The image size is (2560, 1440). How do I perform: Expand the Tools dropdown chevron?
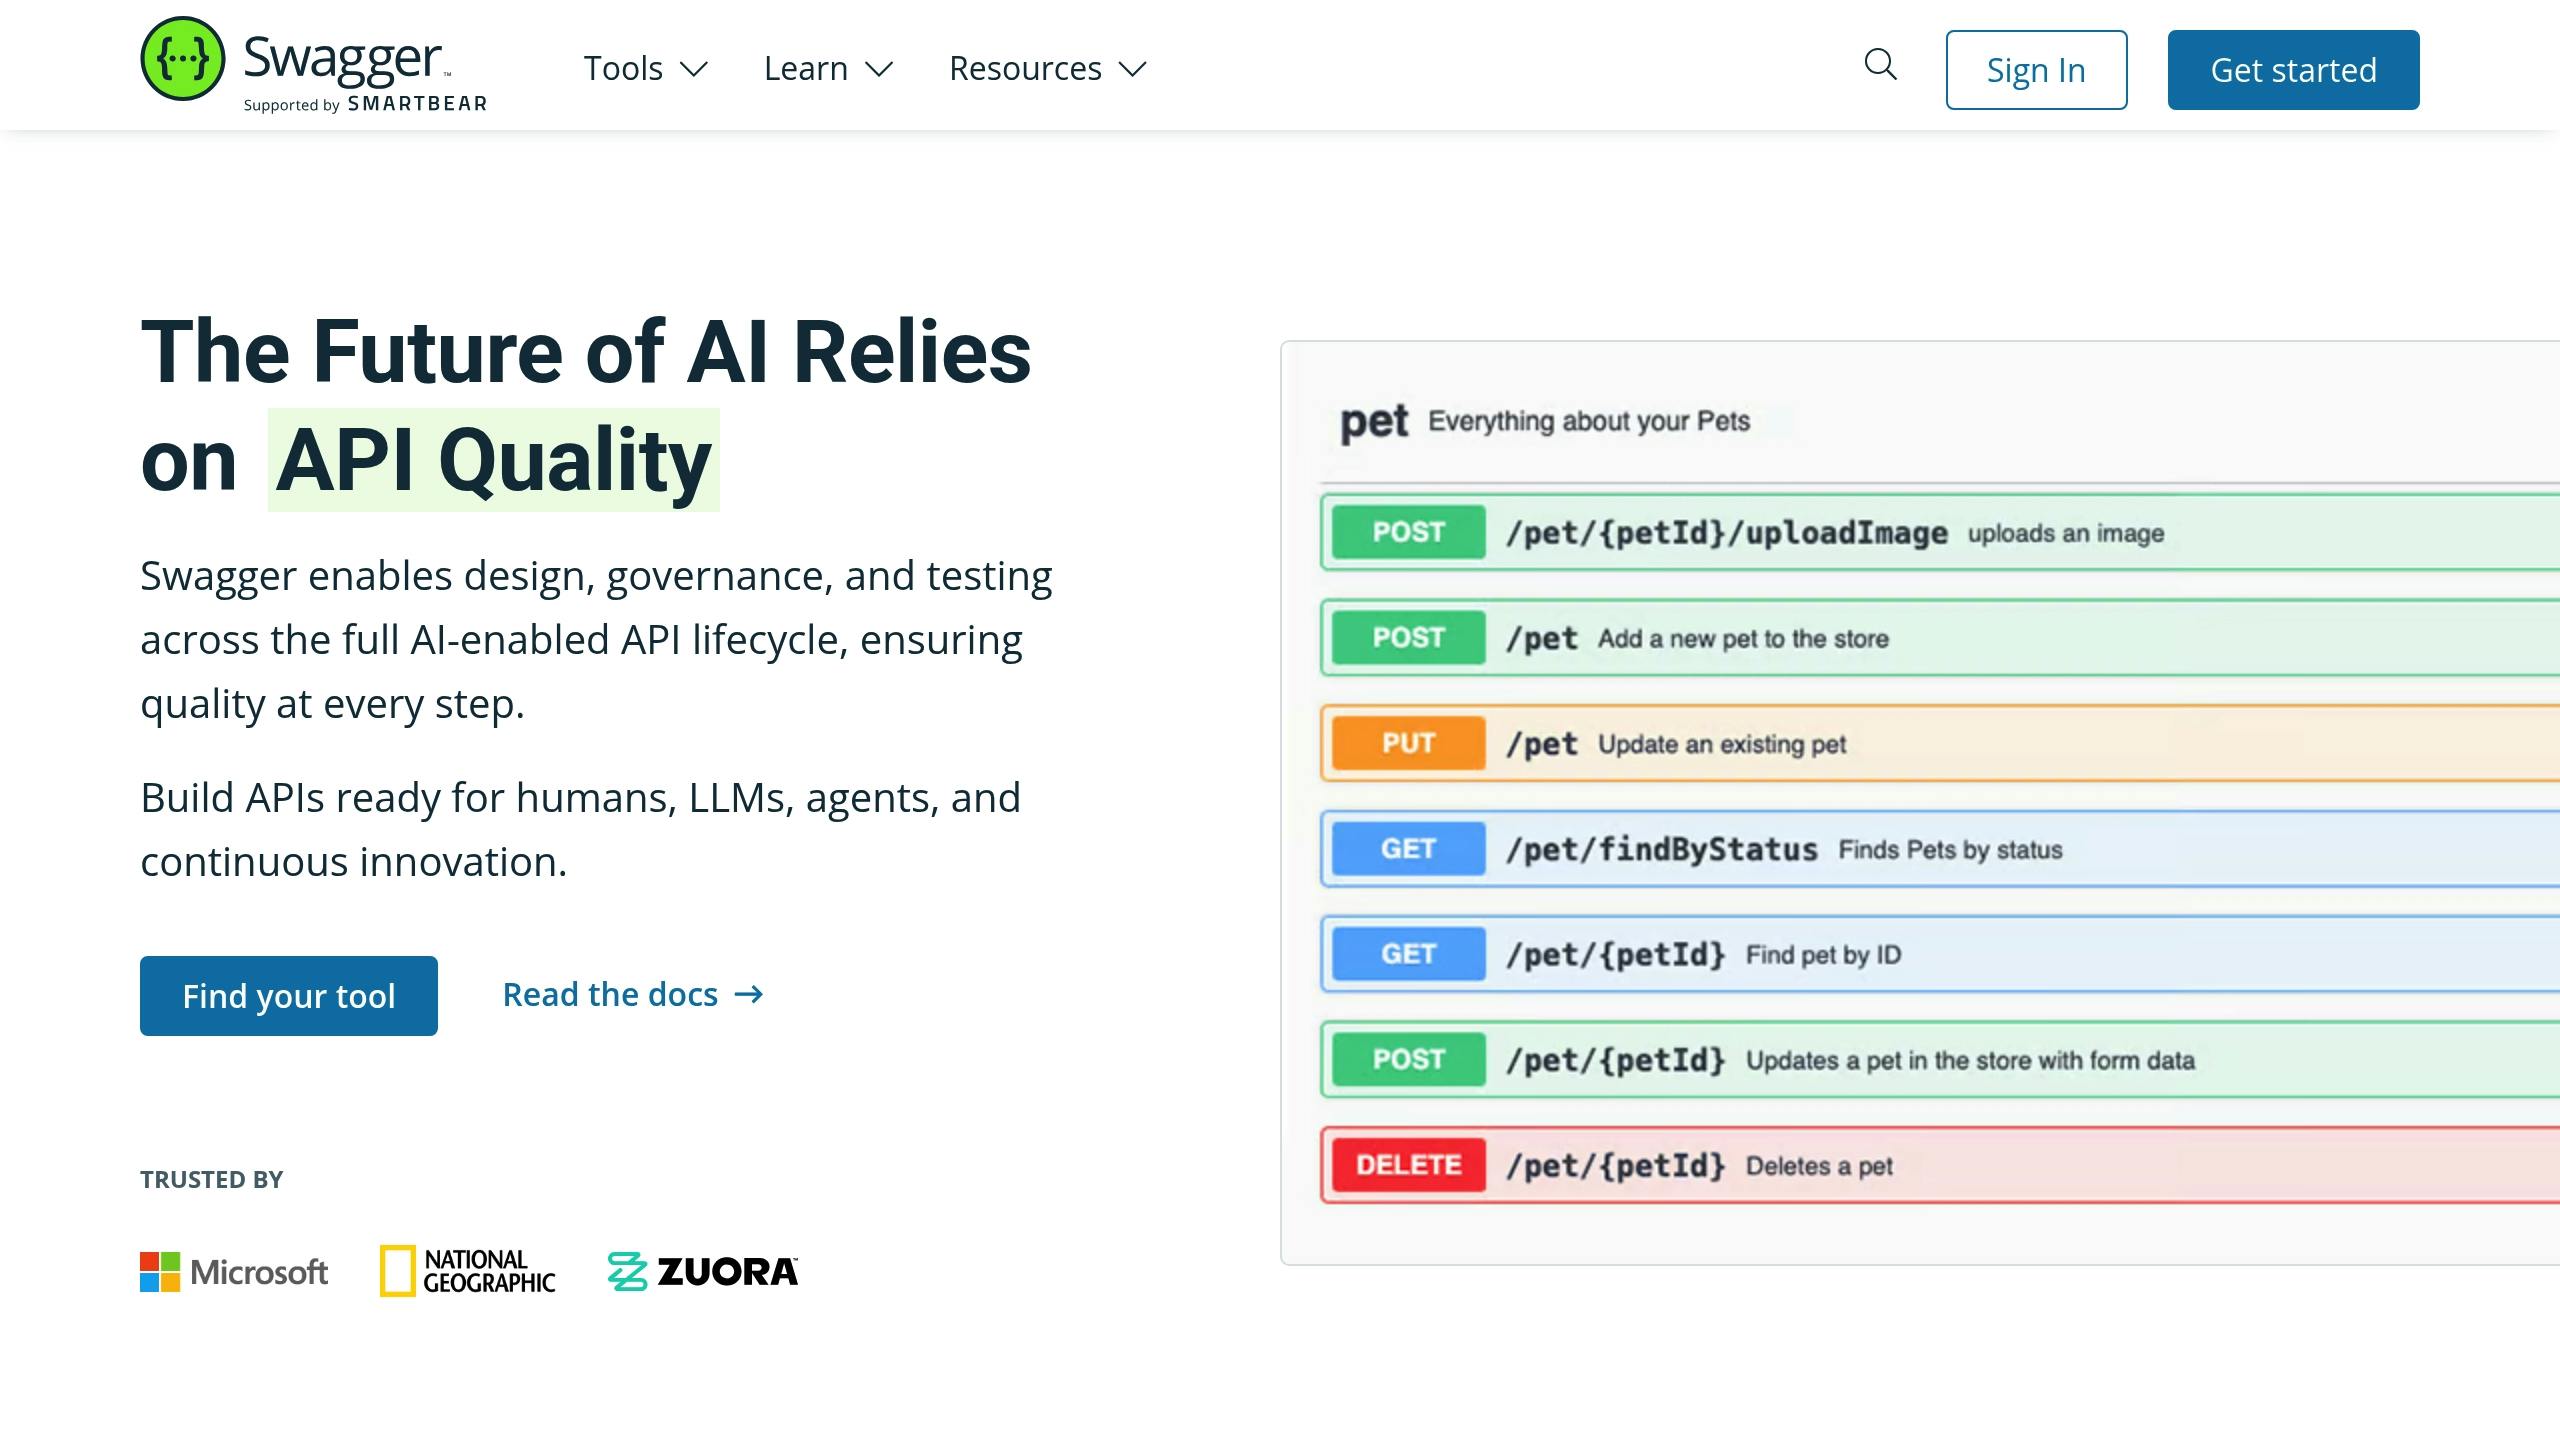coord(694,69)
